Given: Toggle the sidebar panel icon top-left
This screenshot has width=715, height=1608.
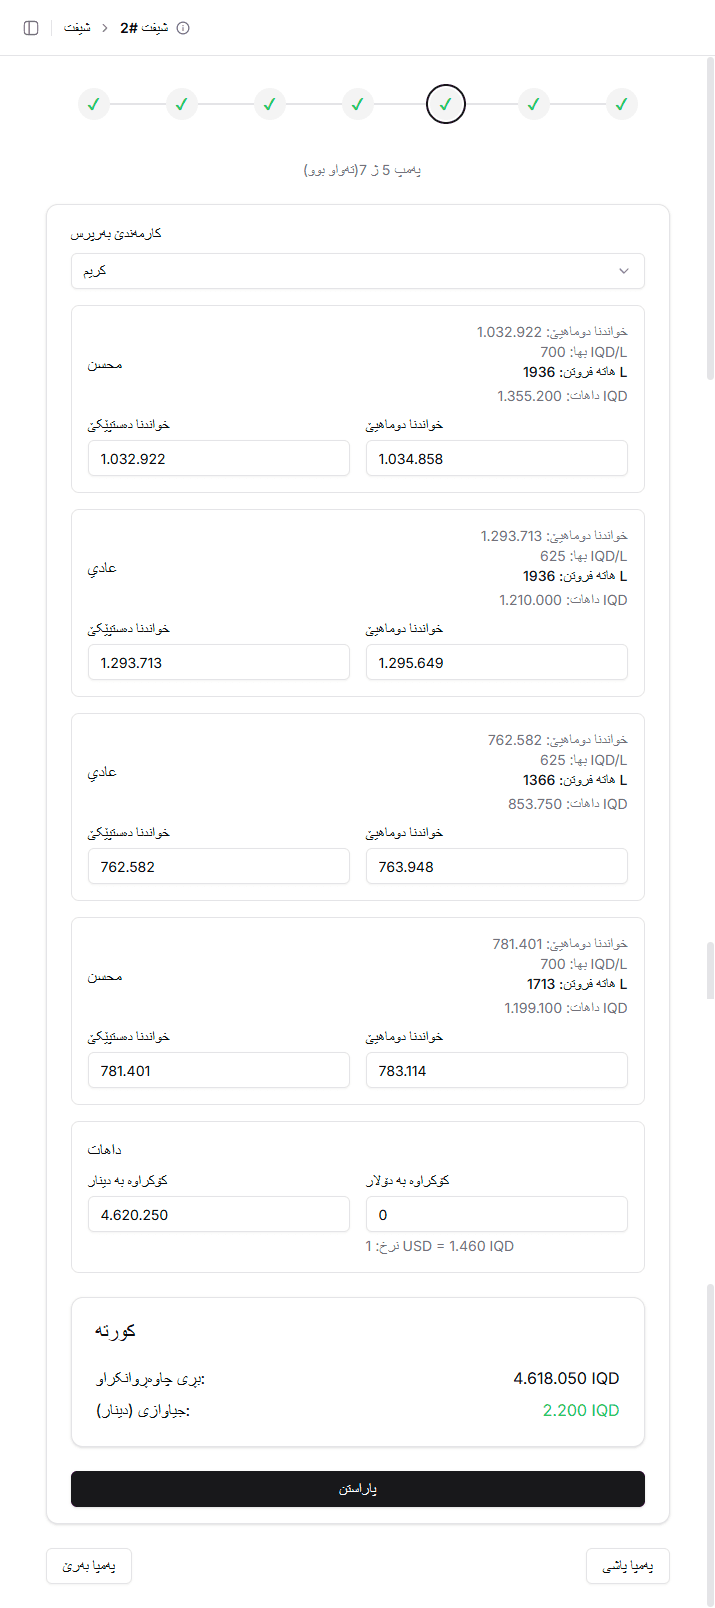Looking at the screenshot, I should [31, 27].
